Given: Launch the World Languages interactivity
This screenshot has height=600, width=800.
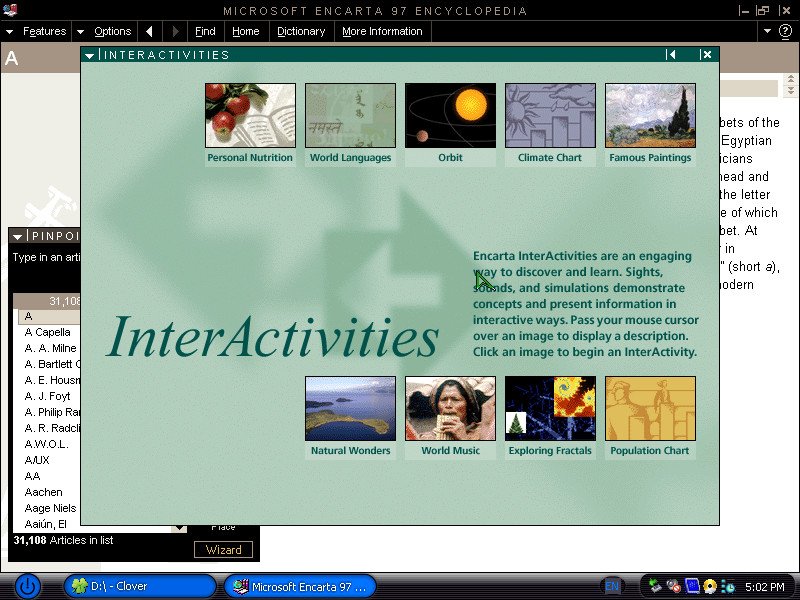Looking at the screenshot, I should 350,116.
